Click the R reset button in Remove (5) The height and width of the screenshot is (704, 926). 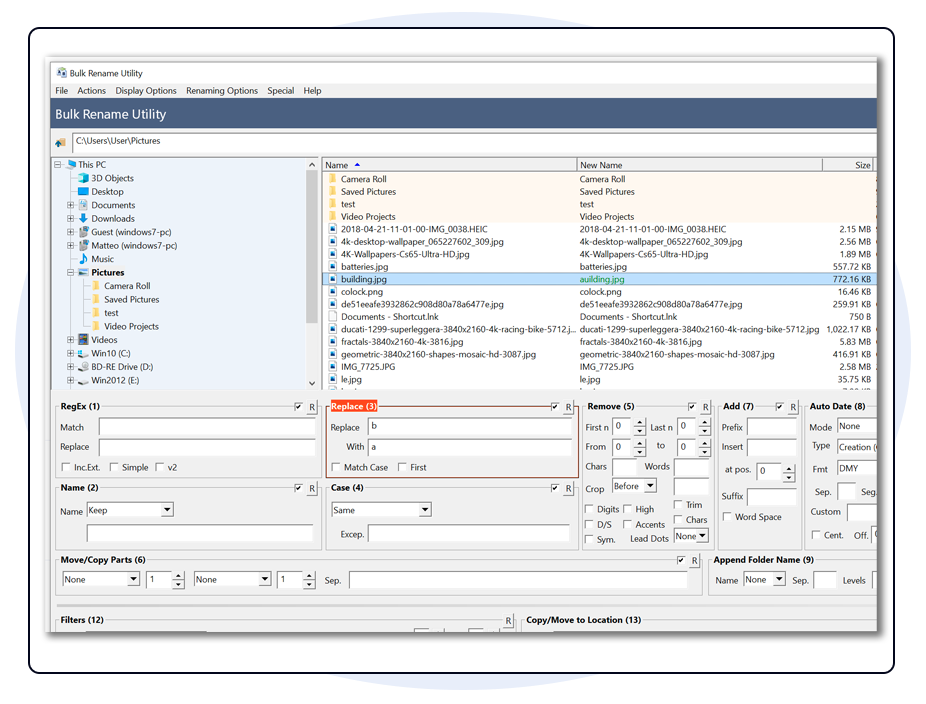705,407
